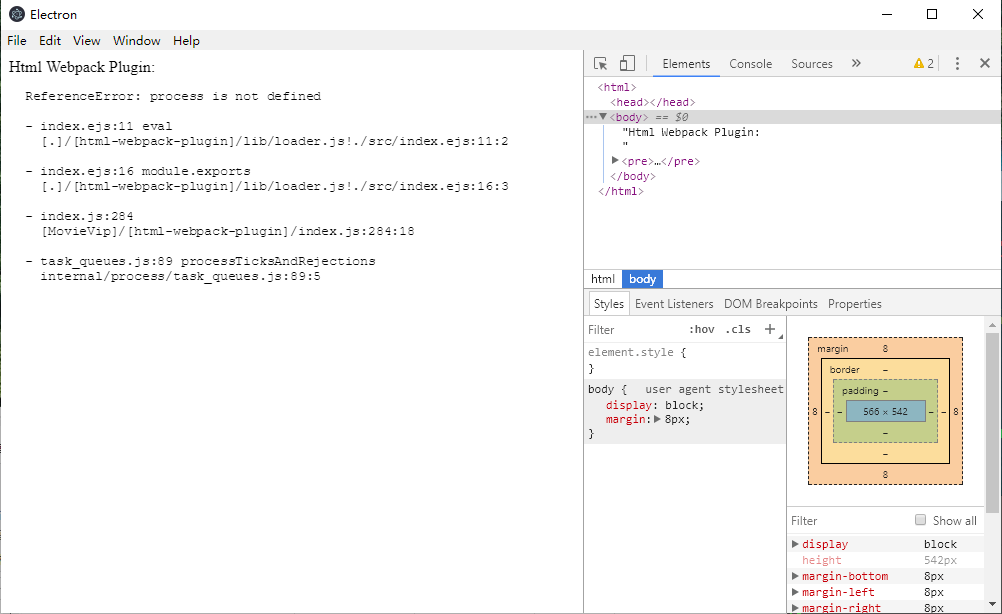The width and height of the screenshot is (1002, 614).
Task: Activate the inspect element picker icon
Action: 600,63
